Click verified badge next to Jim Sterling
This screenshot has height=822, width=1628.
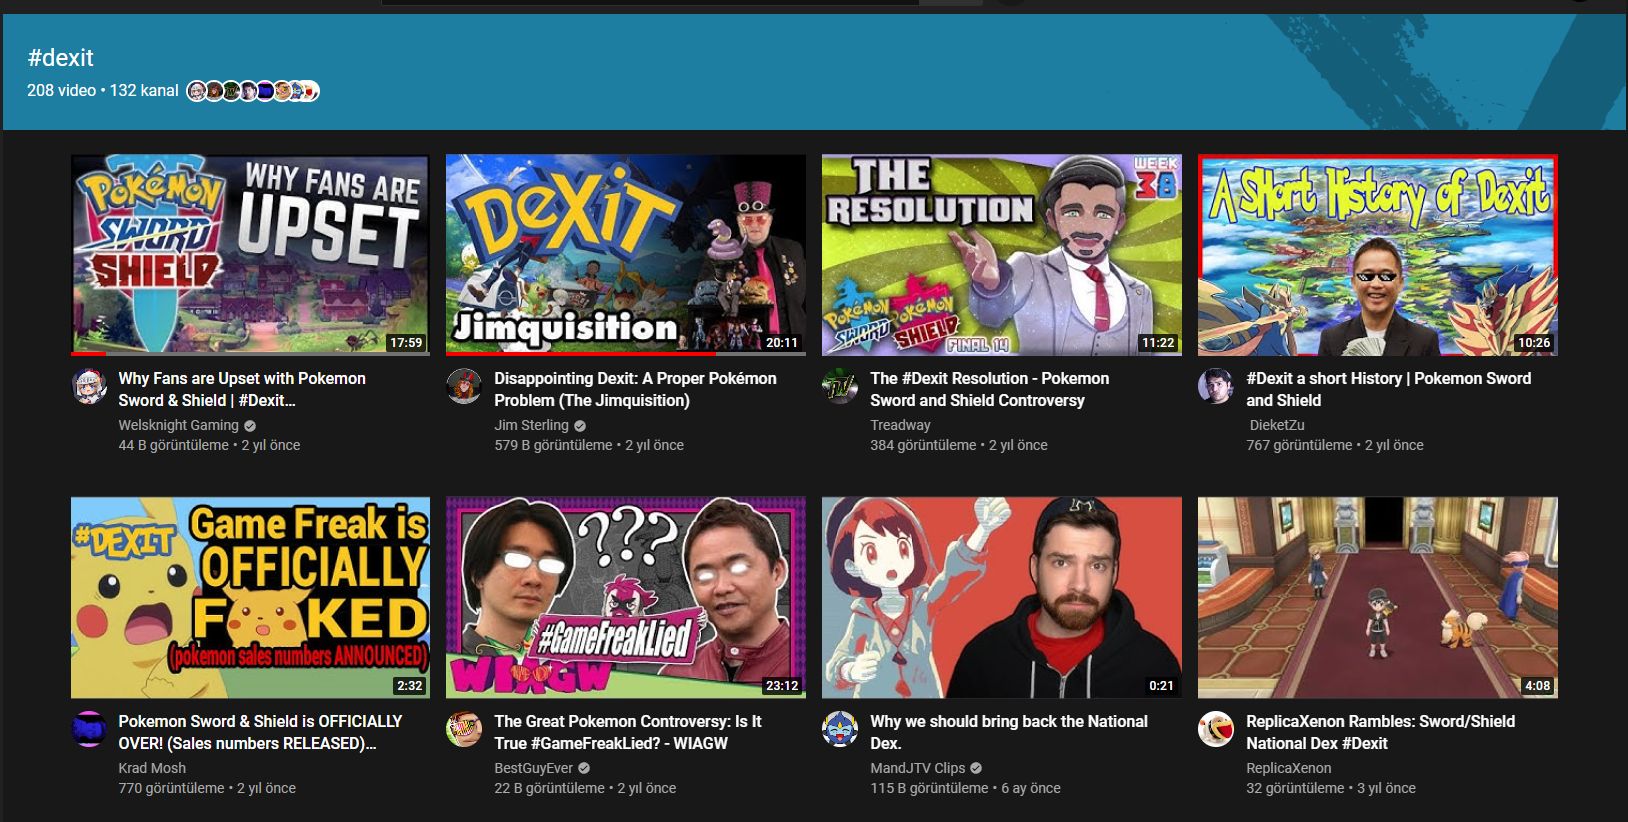click(x=580, y=425)
